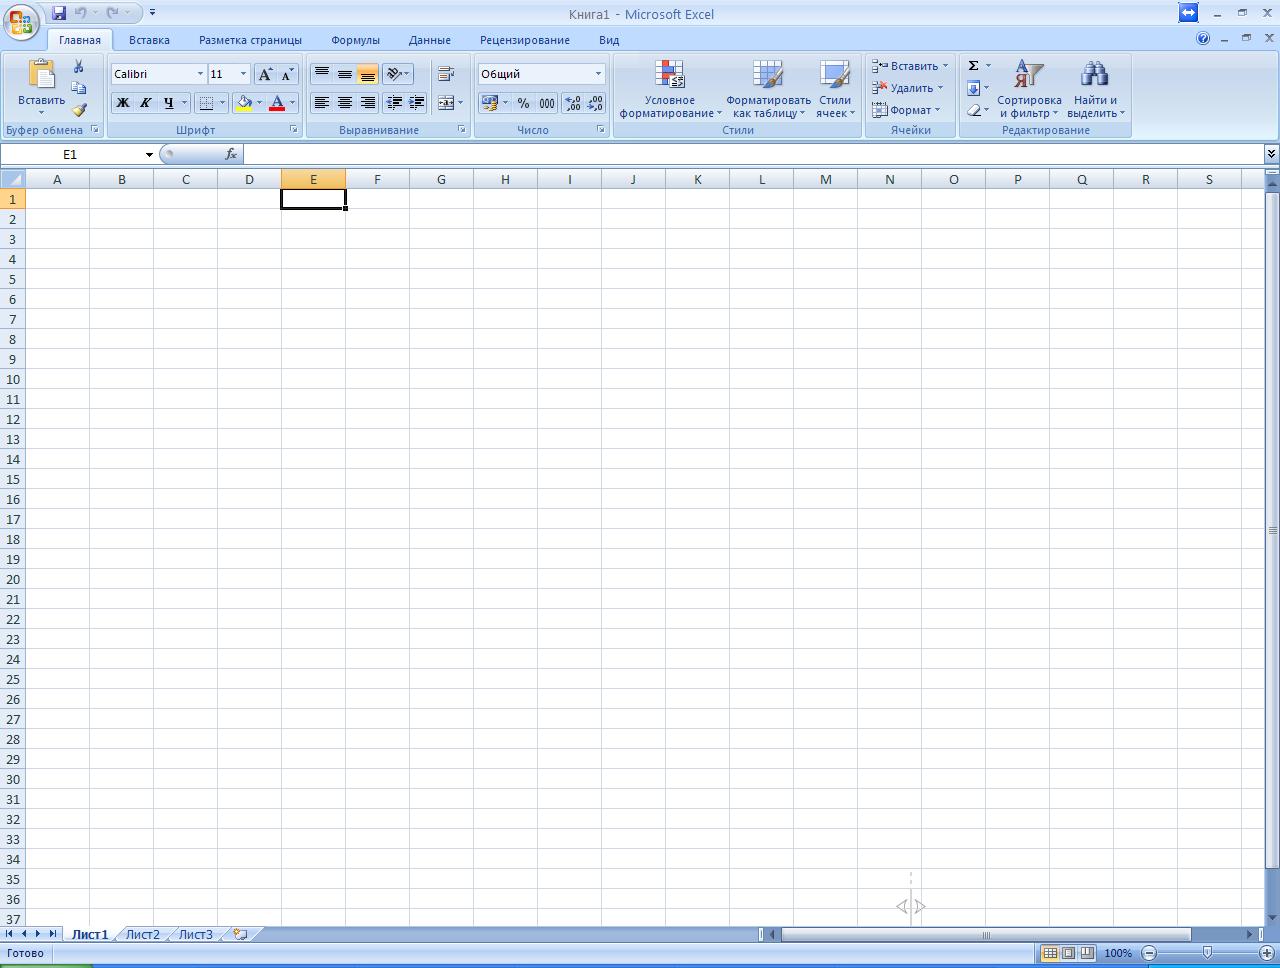Toggle italic К formatting

(146, 103)
